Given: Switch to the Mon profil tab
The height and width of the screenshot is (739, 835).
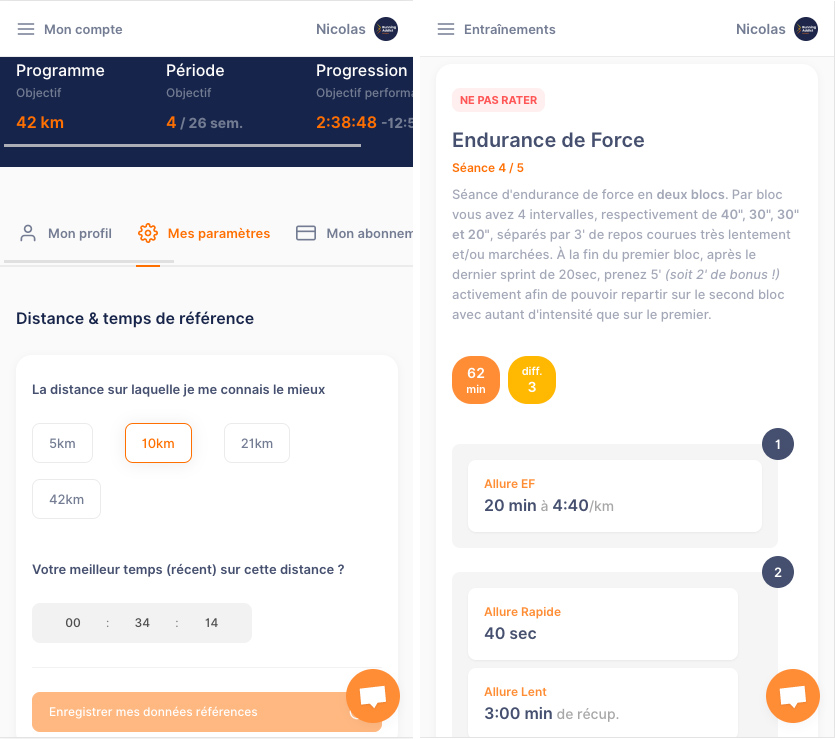Looking at the screenshot, I should coord(66,233).
